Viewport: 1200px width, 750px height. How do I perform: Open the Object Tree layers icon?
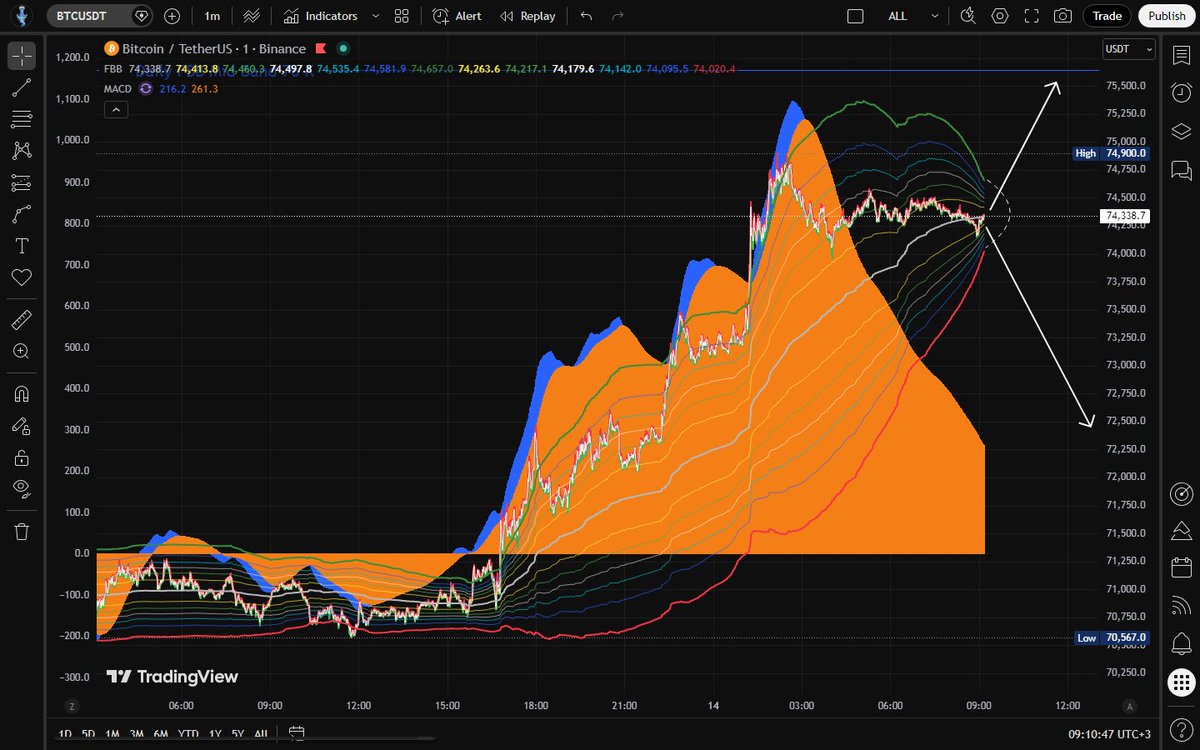[x=1180, y=132]
